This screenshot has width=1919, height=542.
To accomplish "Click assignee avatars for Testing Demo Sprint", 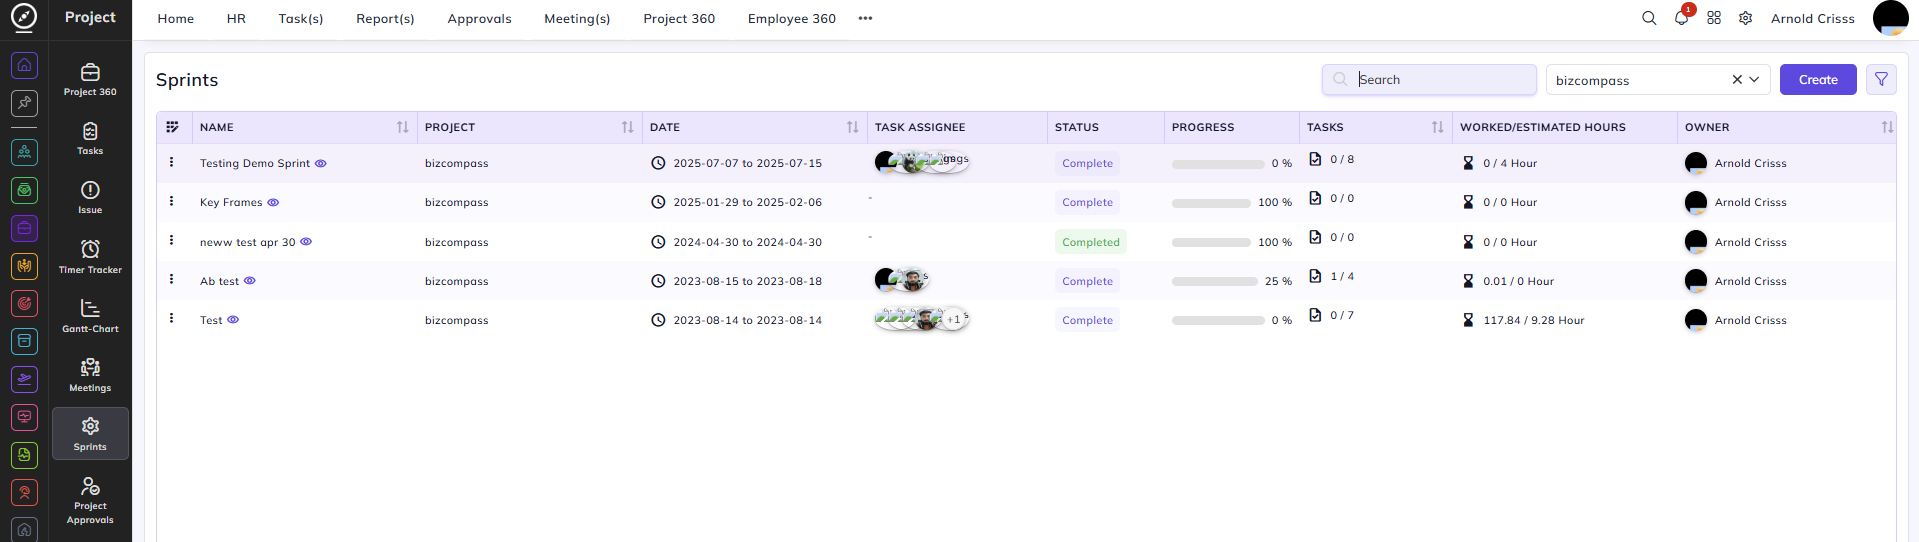I will [x=922, y=161].
